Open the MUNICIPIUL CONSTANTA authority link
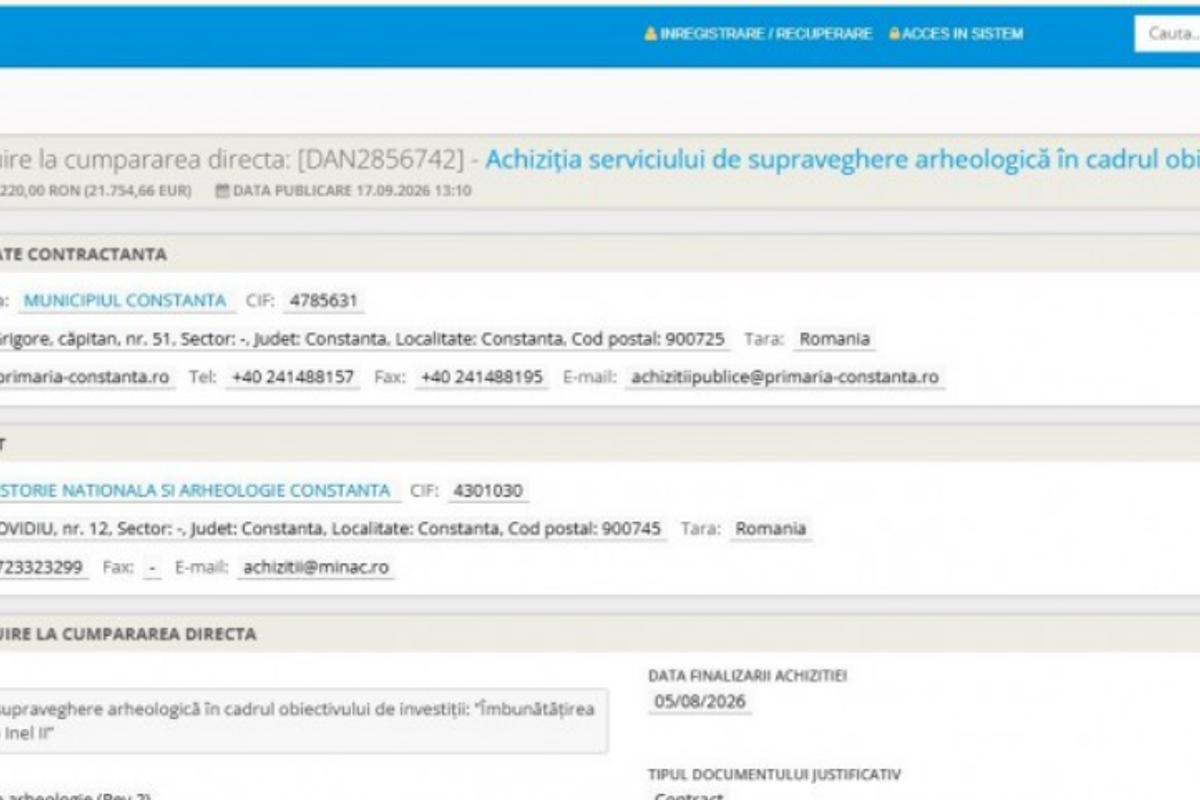Viewport: 1200px width, 800px height. (125, 300)
